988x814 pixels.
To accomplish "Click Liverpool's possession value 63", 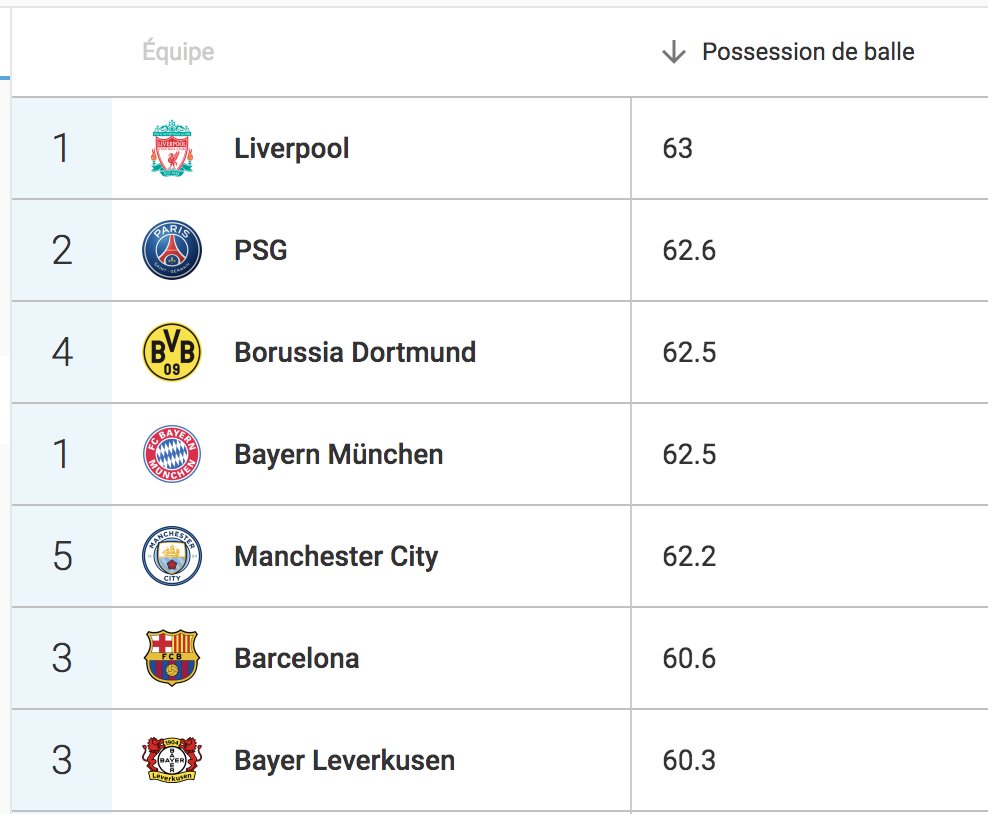I will [x=677, y=149].
